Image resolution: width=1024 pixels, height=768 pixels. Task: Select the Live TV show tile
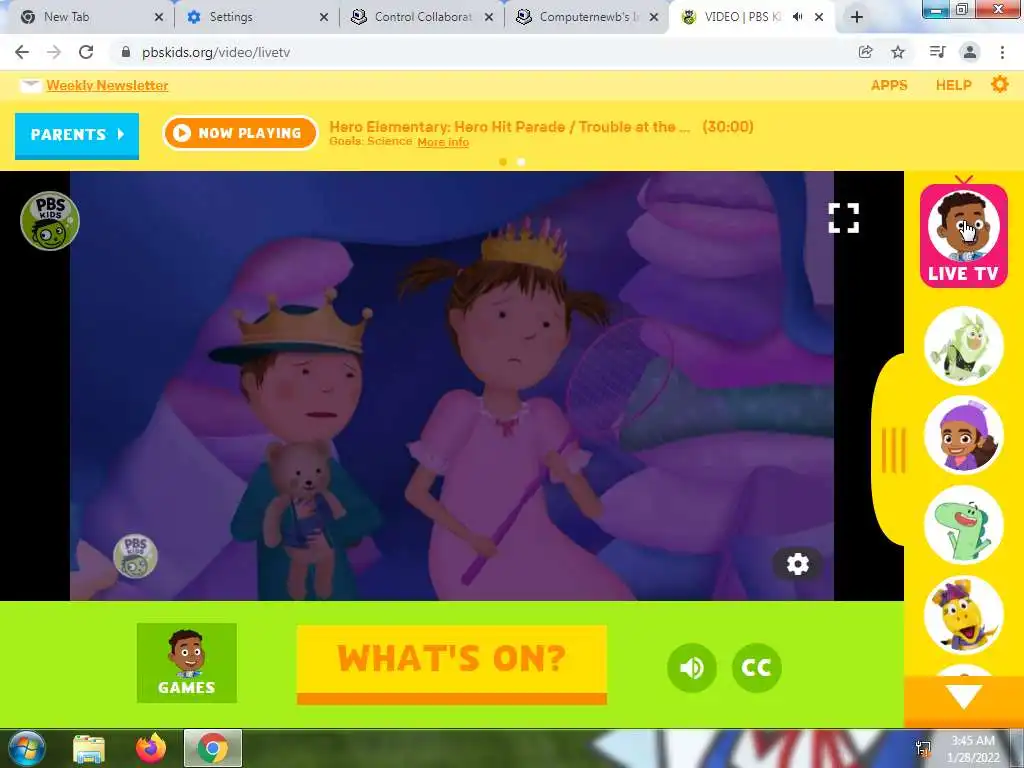963,235
